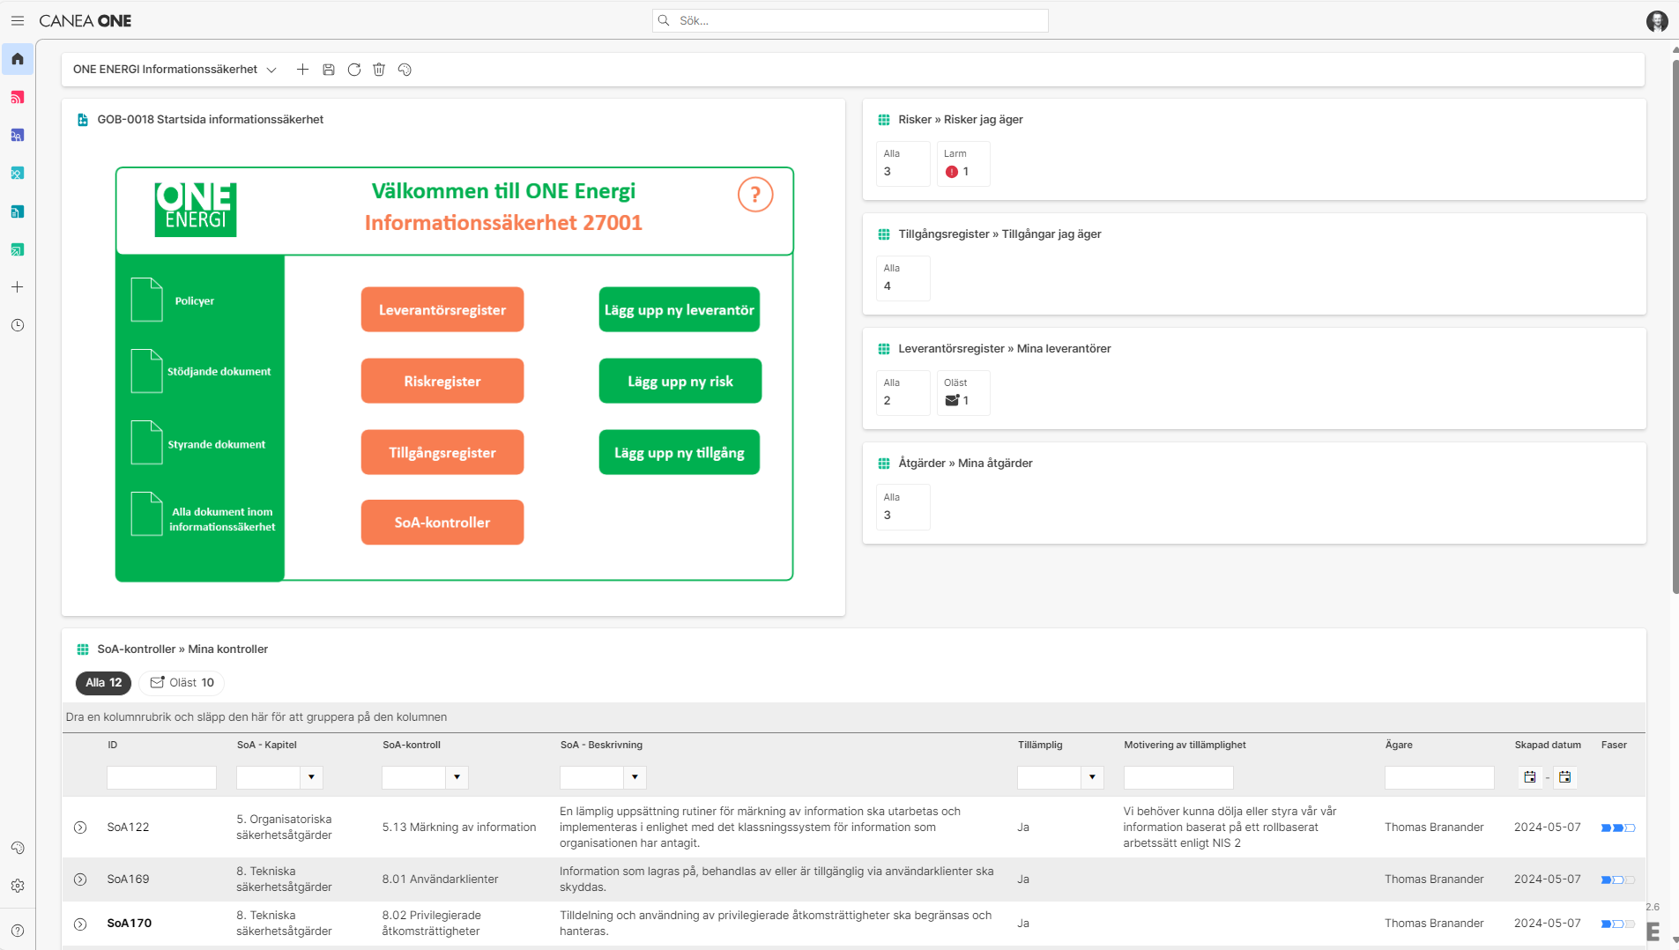The width and height of the screenshot is (1679, 950).
Task: Open history icon at sidebar bottom
Action: click(x=17, y=848)
